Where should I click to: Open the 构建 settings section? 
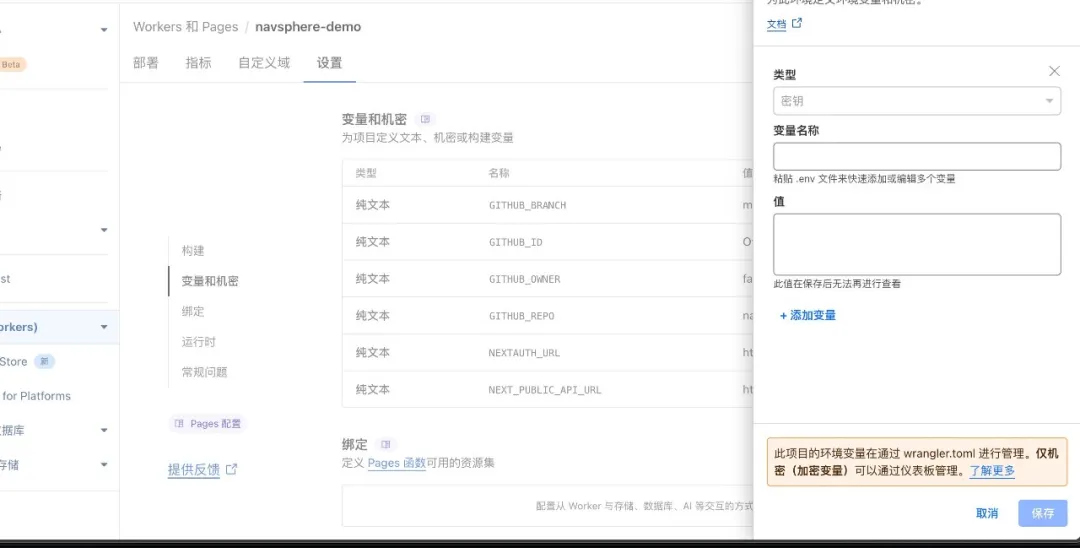coord(193,251)
